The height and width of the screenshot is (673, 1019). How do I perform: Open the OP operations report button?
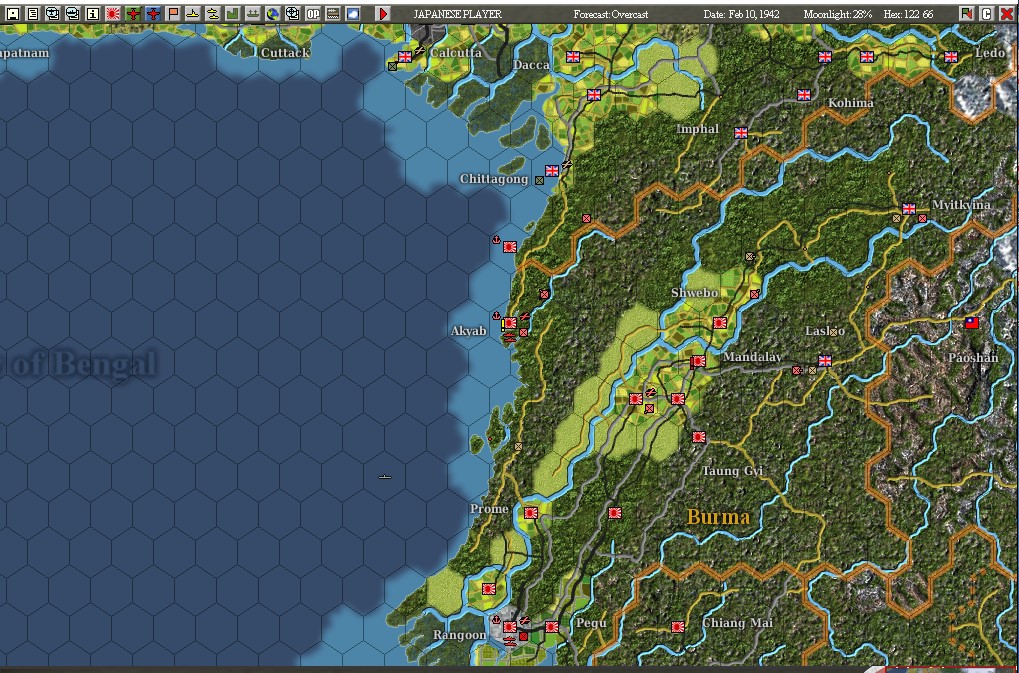click(313, 13)
